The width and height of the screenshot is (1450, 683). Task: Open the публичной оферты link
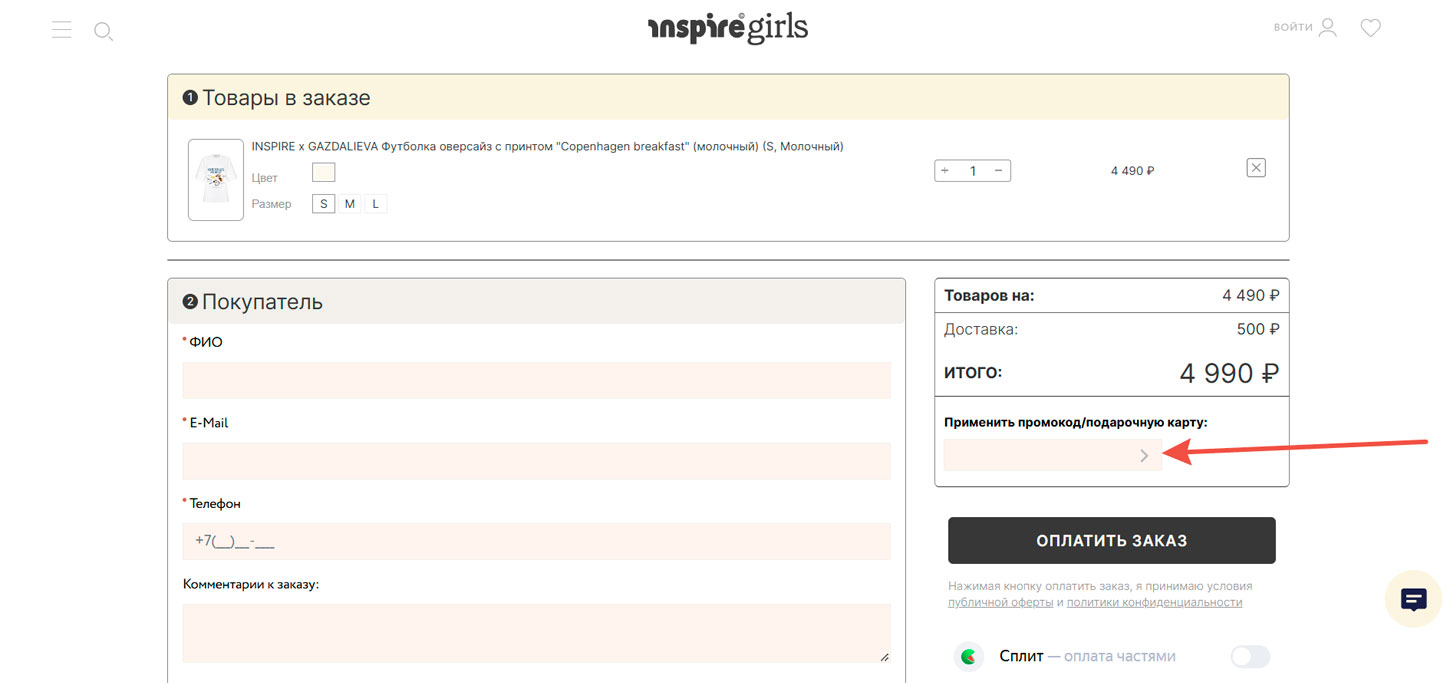pos(1000,603)
